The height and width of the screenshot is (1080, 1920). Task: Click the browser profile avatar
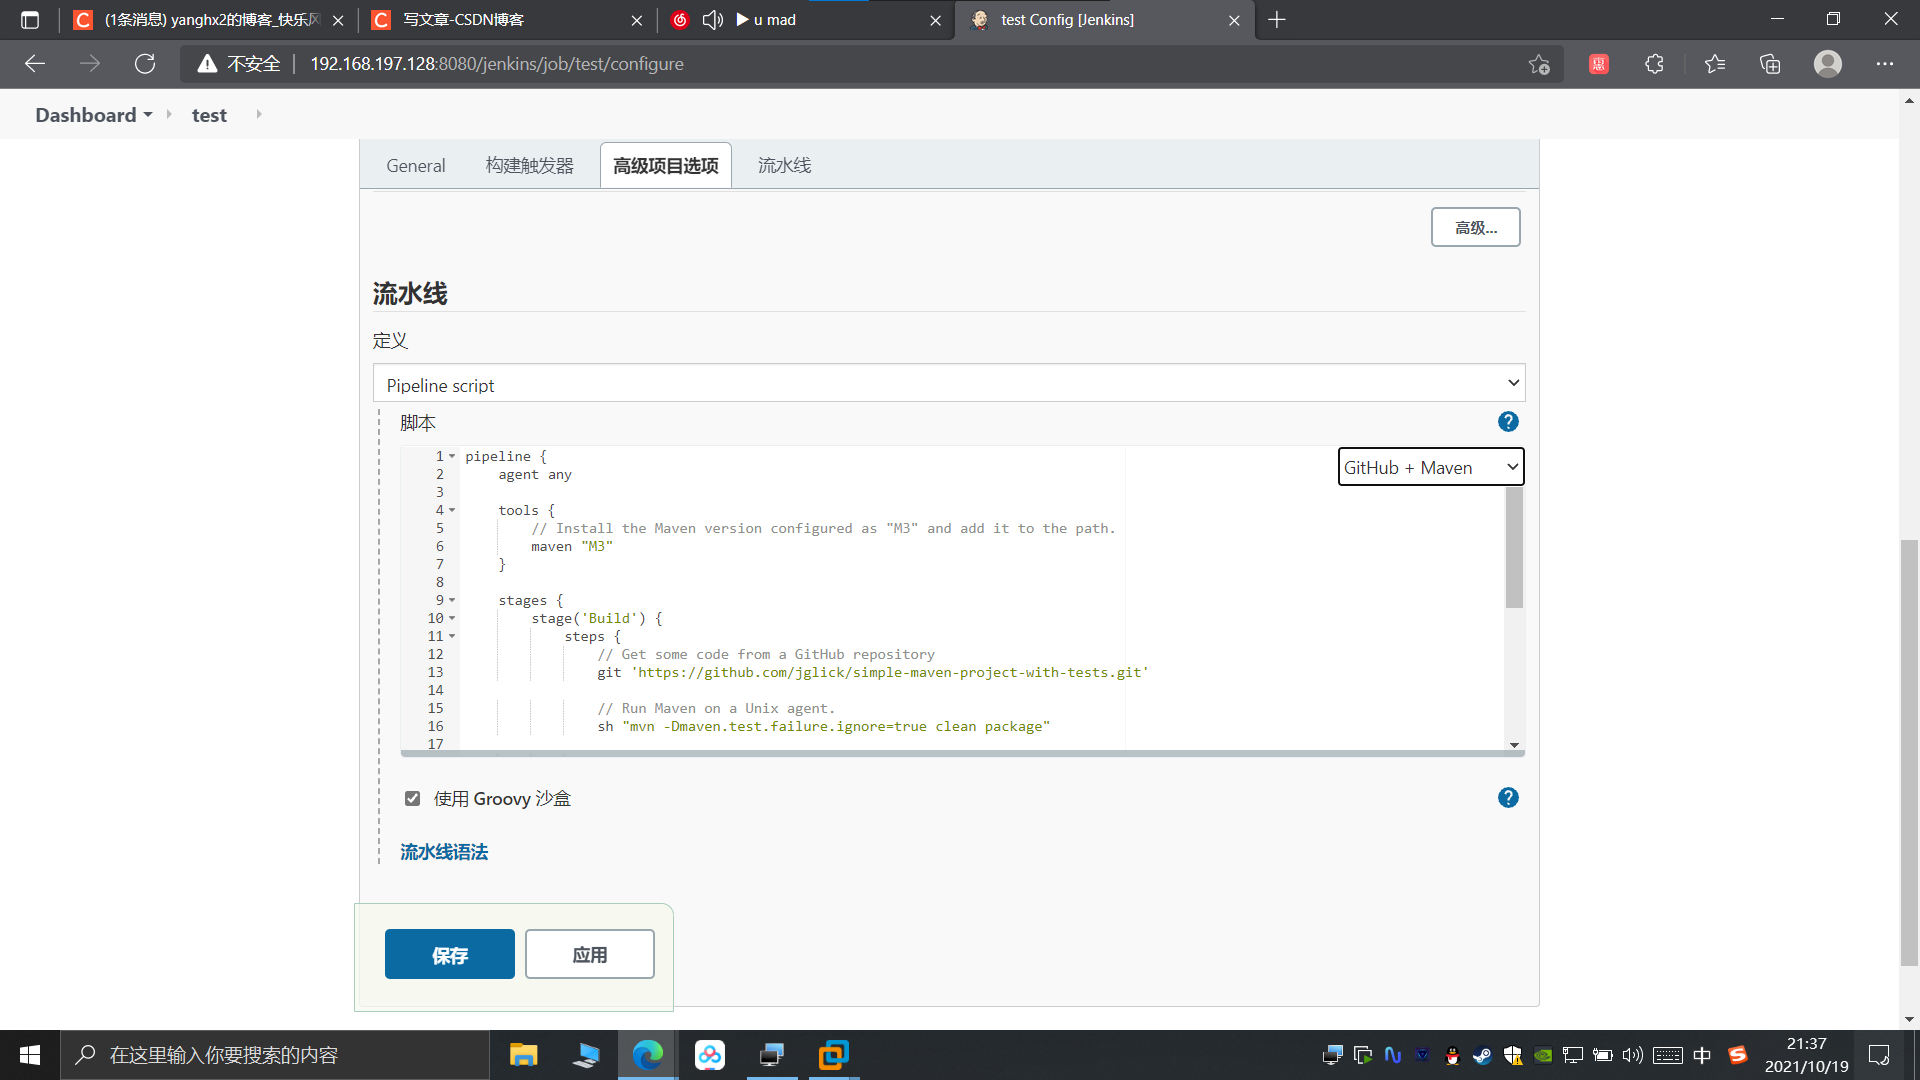tap(1827, 64)
